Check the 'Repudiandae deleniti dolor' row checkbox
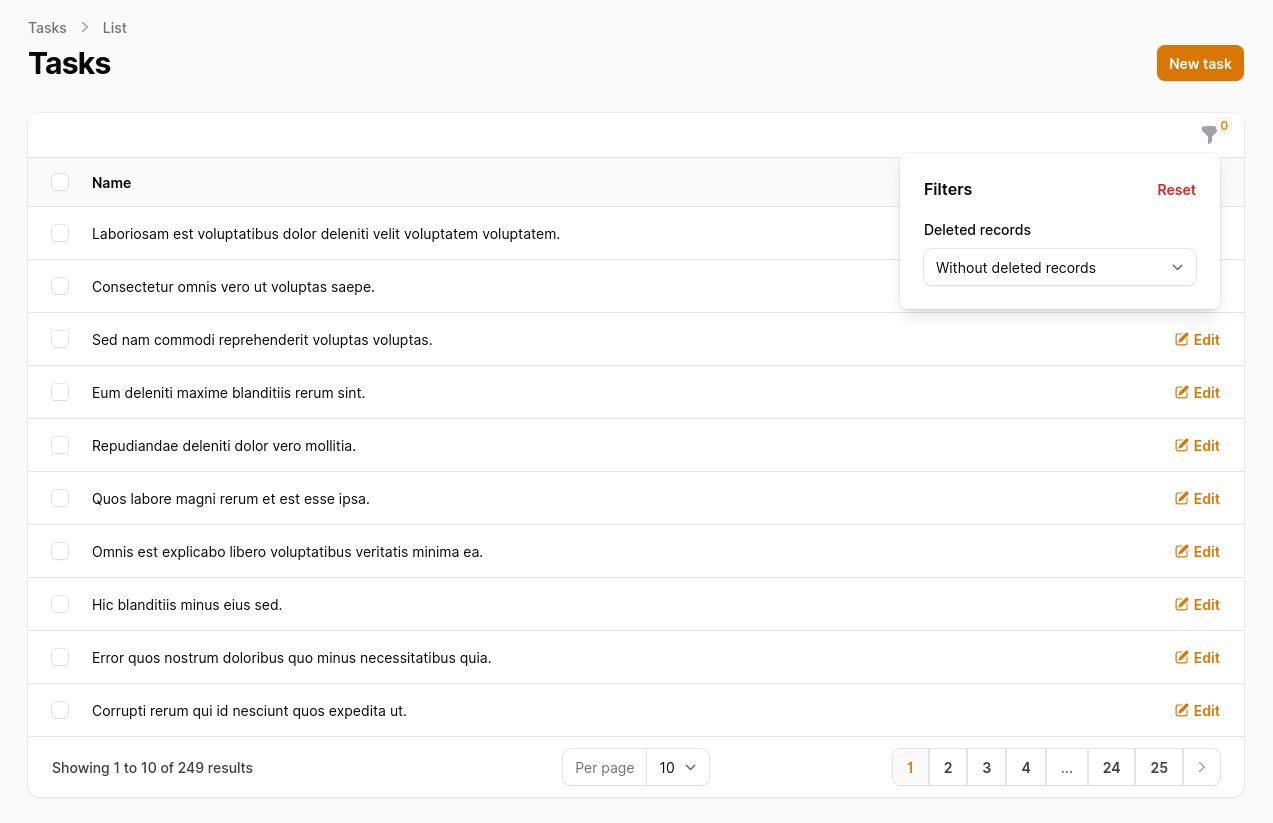The height and width of the screenshot is (823, 1273). click(x=60, y=445)
